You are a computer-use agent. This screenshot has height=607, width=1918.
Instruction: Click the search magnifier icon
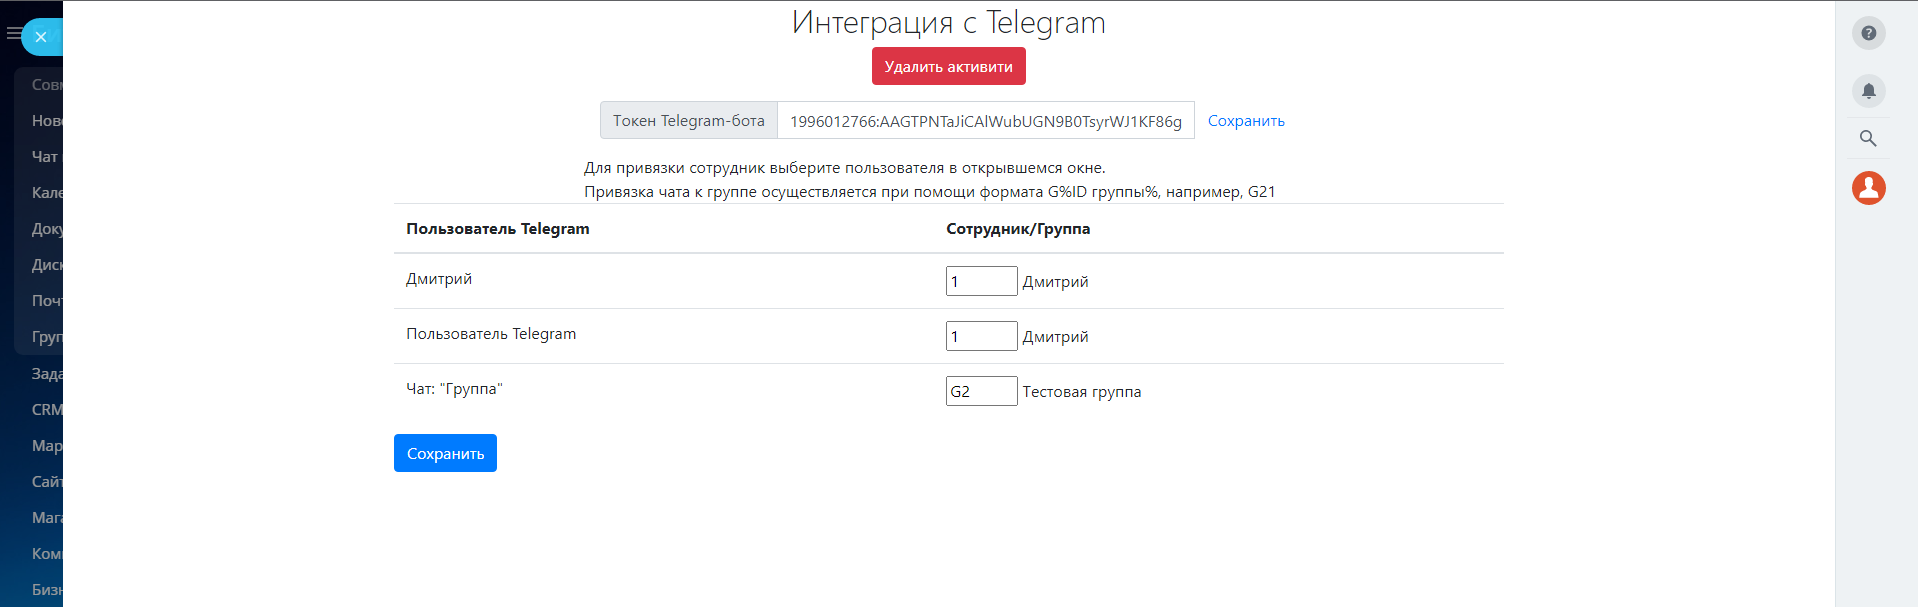1868,138
